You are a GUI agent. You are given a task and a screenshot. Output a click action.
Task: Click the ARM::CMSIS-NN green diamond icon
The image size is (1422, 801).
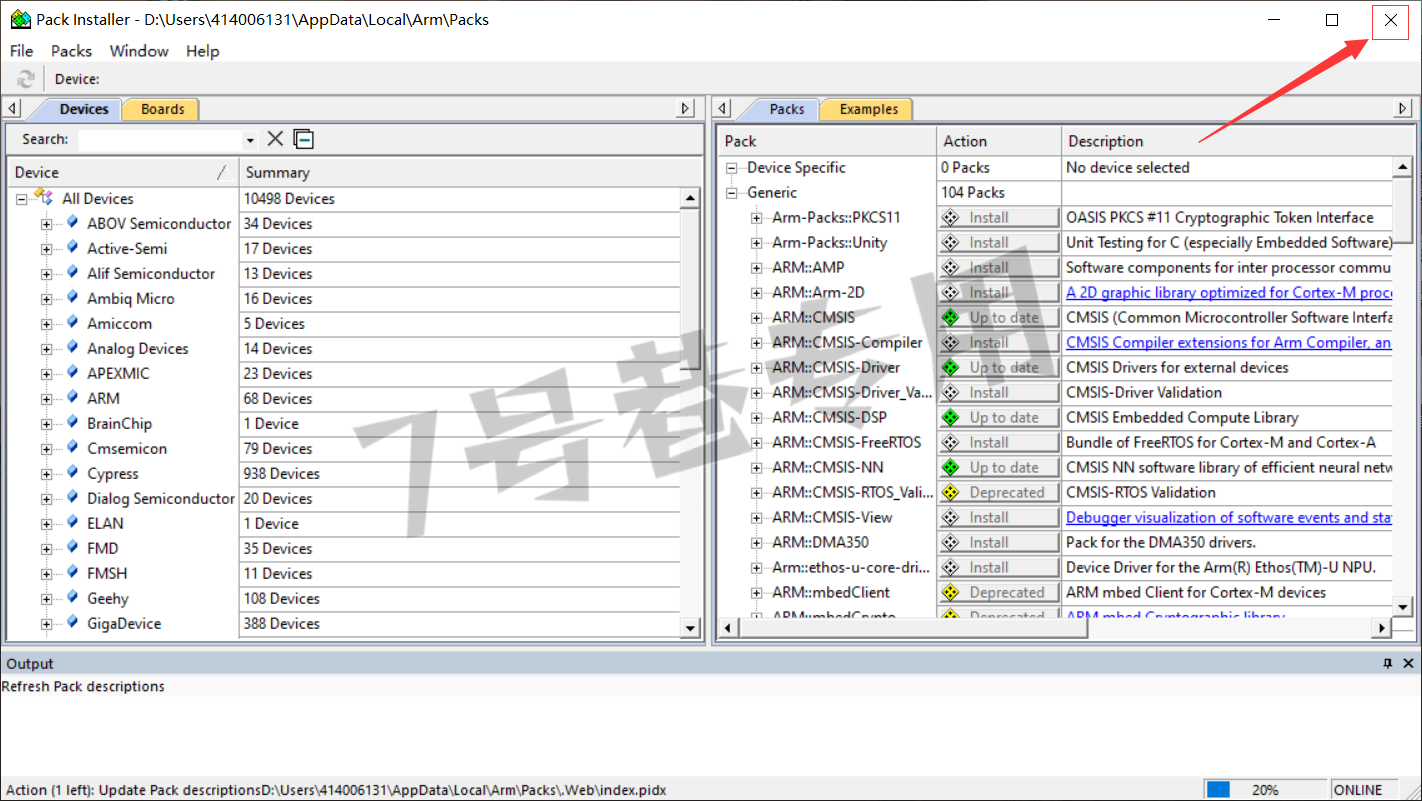point(951,467)
